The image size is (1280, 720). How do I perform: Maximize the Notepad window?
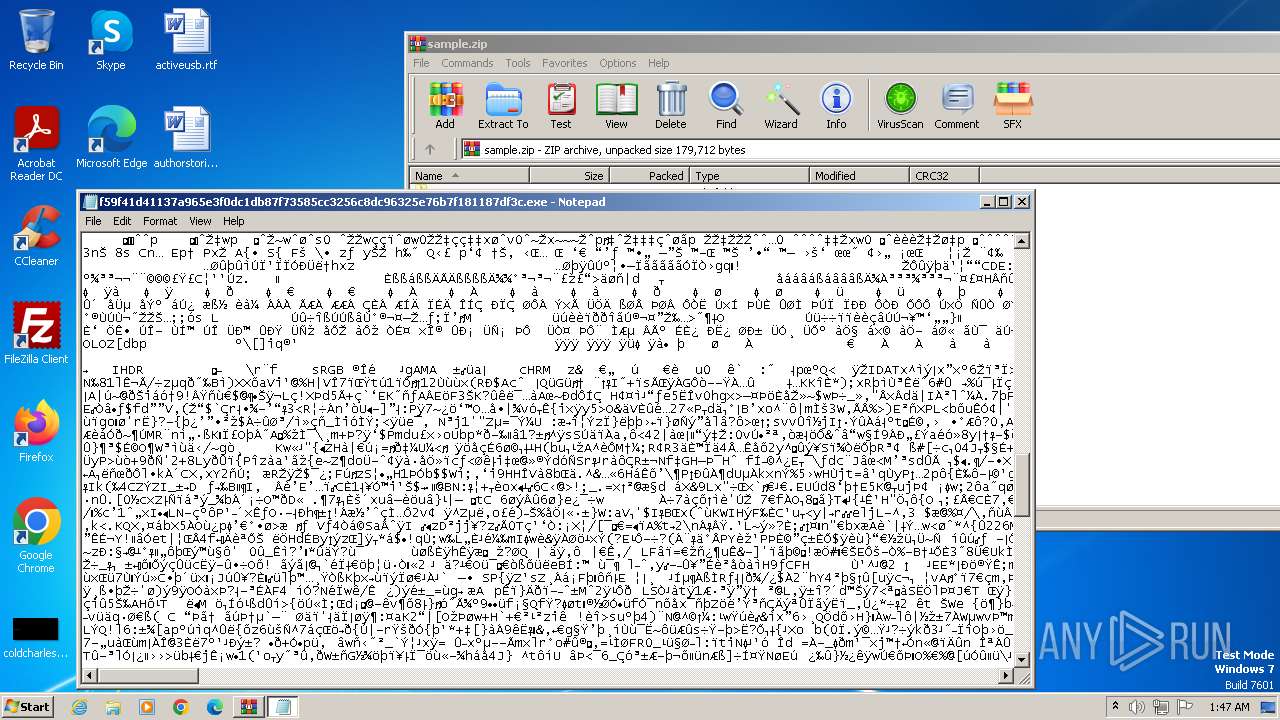[1004, 202]
